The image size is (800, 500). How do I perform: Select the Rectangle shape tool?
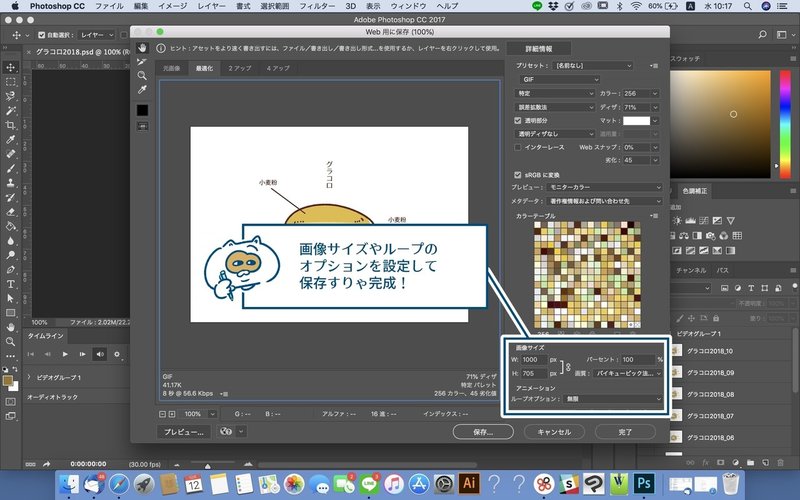10,312
